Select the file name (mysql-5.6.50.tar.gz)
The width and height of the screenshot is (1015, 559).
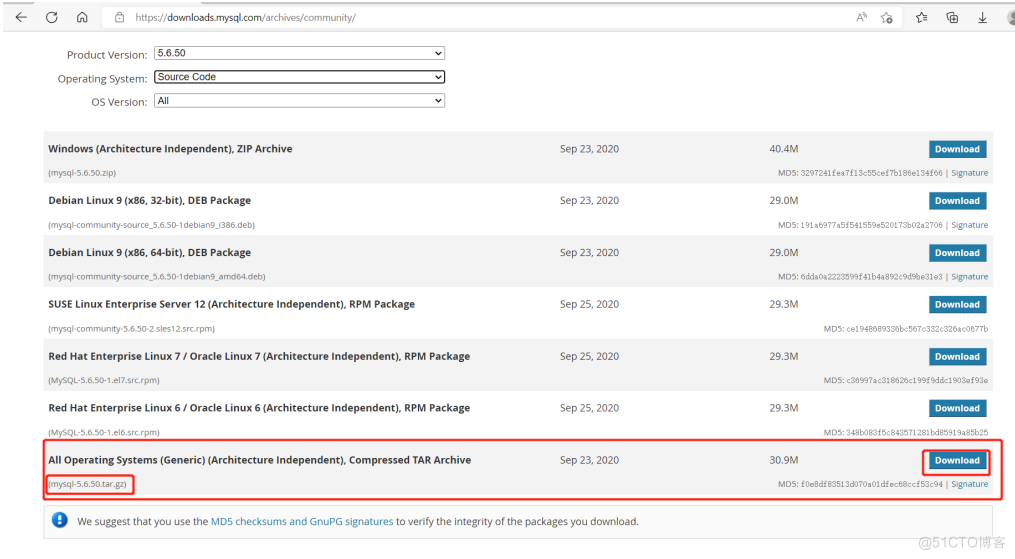(87, 484)
